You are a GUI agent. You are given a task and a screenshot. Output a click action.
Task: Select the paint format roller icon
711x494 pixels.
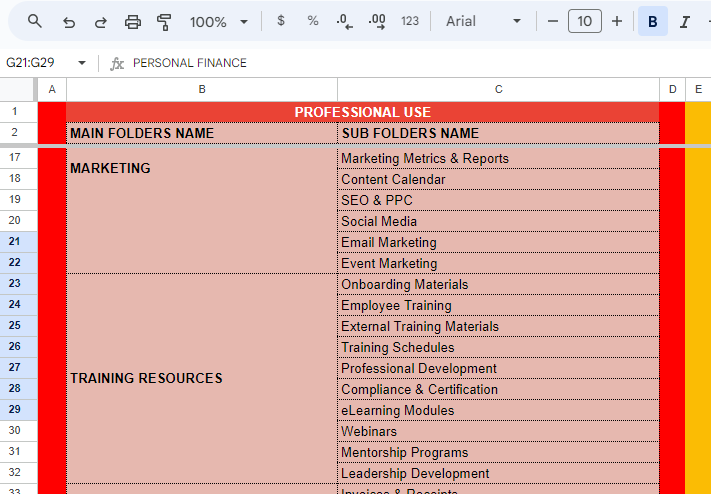tap(164, 22)
